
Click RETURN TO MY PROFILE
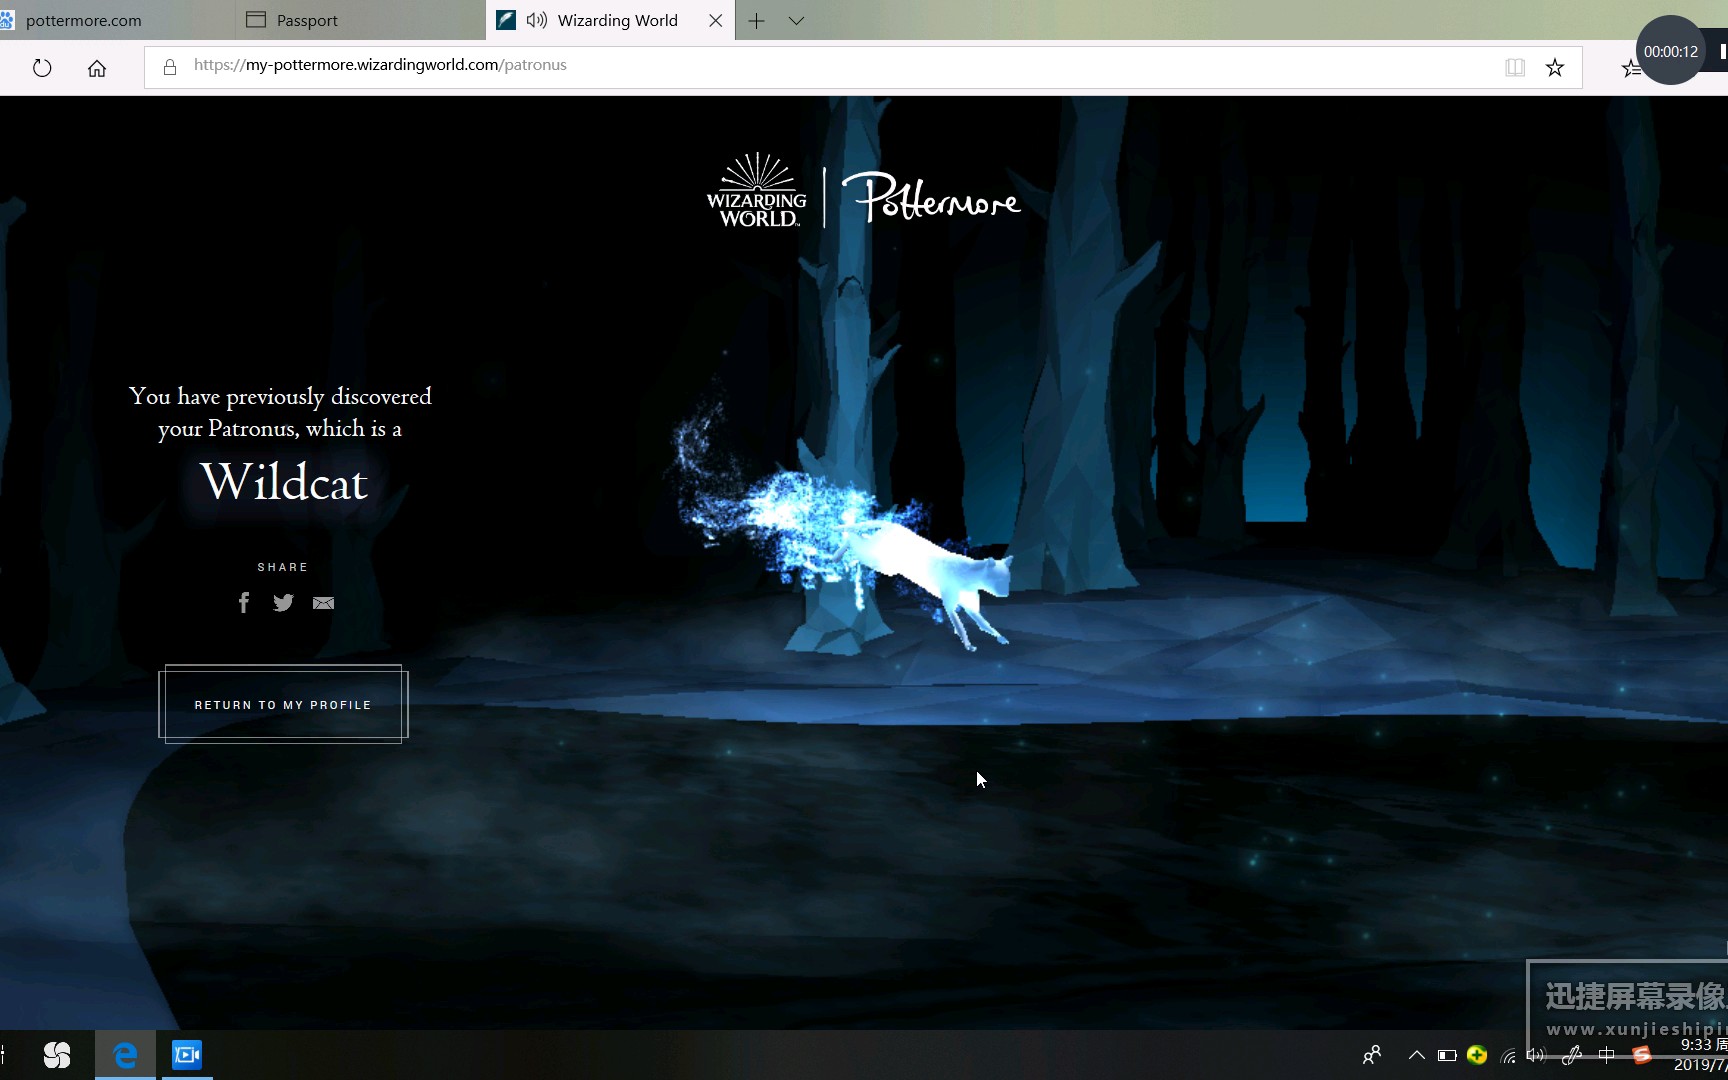[283, 704]
